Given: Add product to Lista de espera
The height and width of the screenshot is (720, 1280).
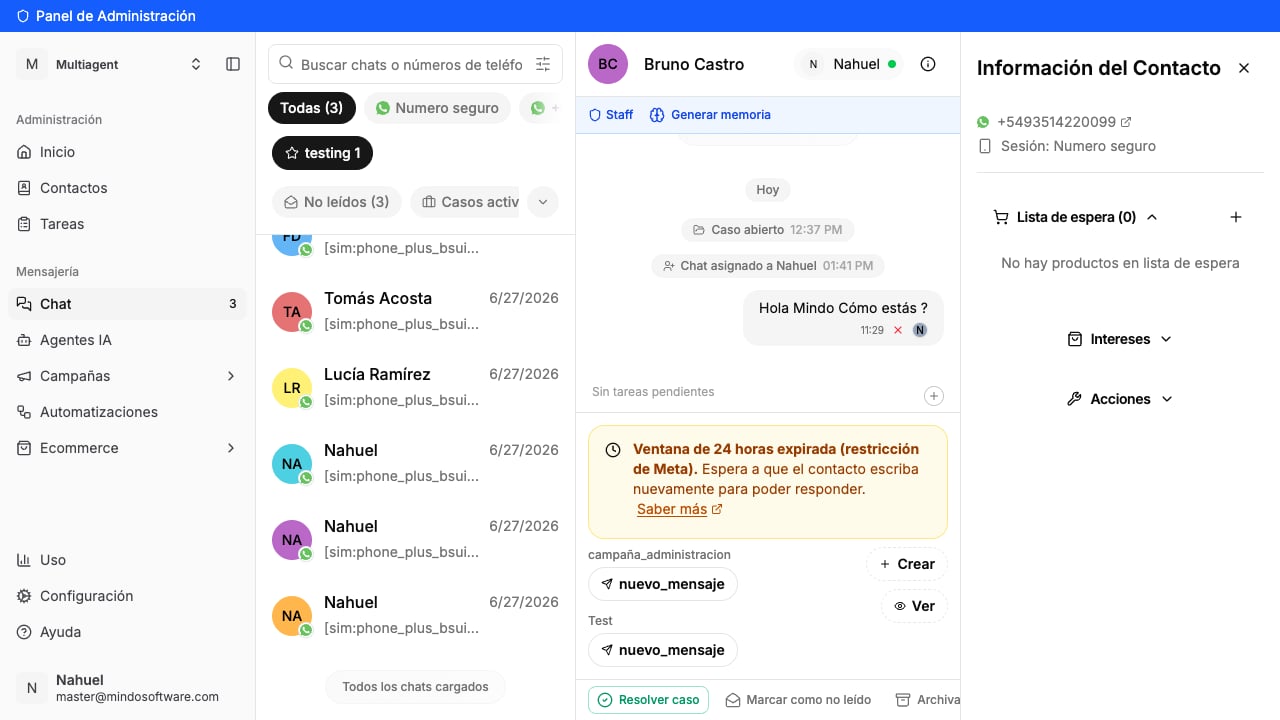Looking at the screenshot, I should click(x=1236, y=217).
